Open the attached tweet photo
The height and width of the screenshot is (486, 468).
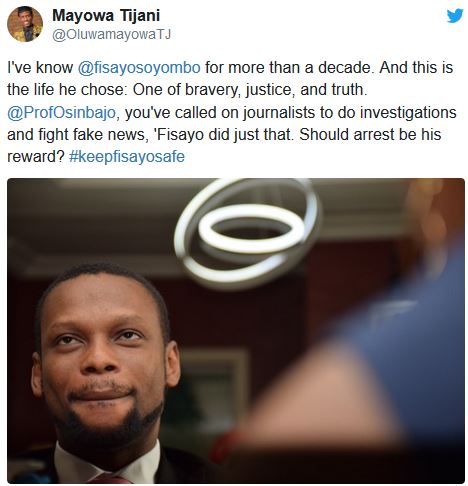pyautogui.click(x=236, y=331)
